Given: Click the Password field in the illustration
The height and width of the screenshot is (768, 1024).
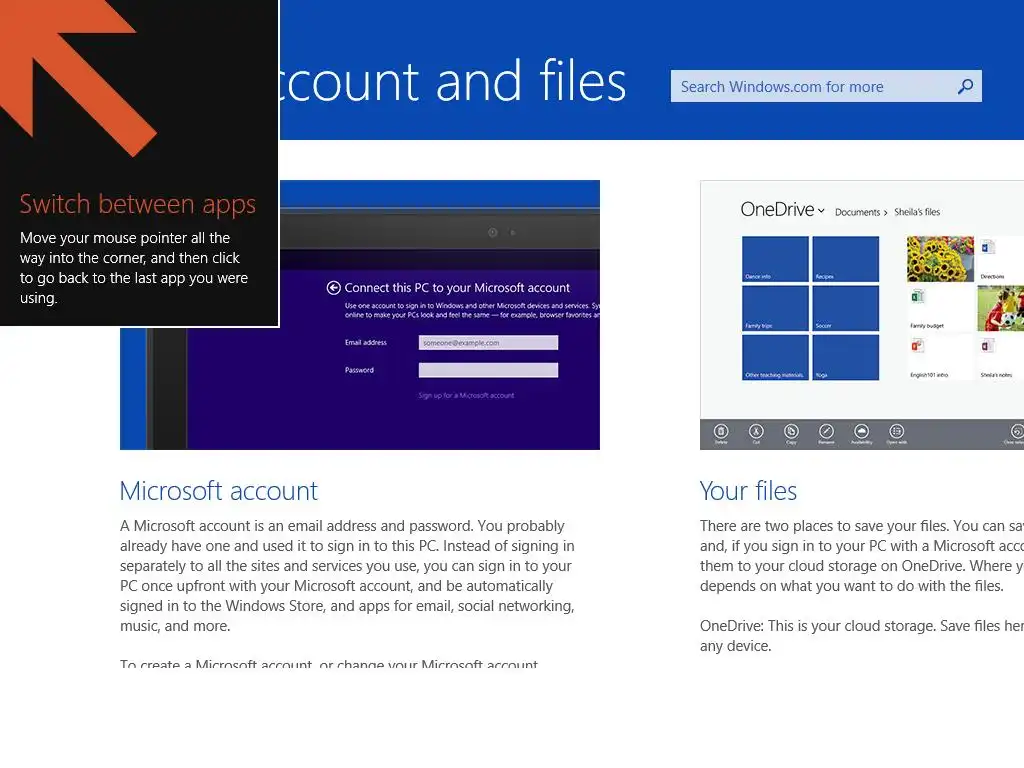Looking at the screenshot, I should click(x=488, y=370).
